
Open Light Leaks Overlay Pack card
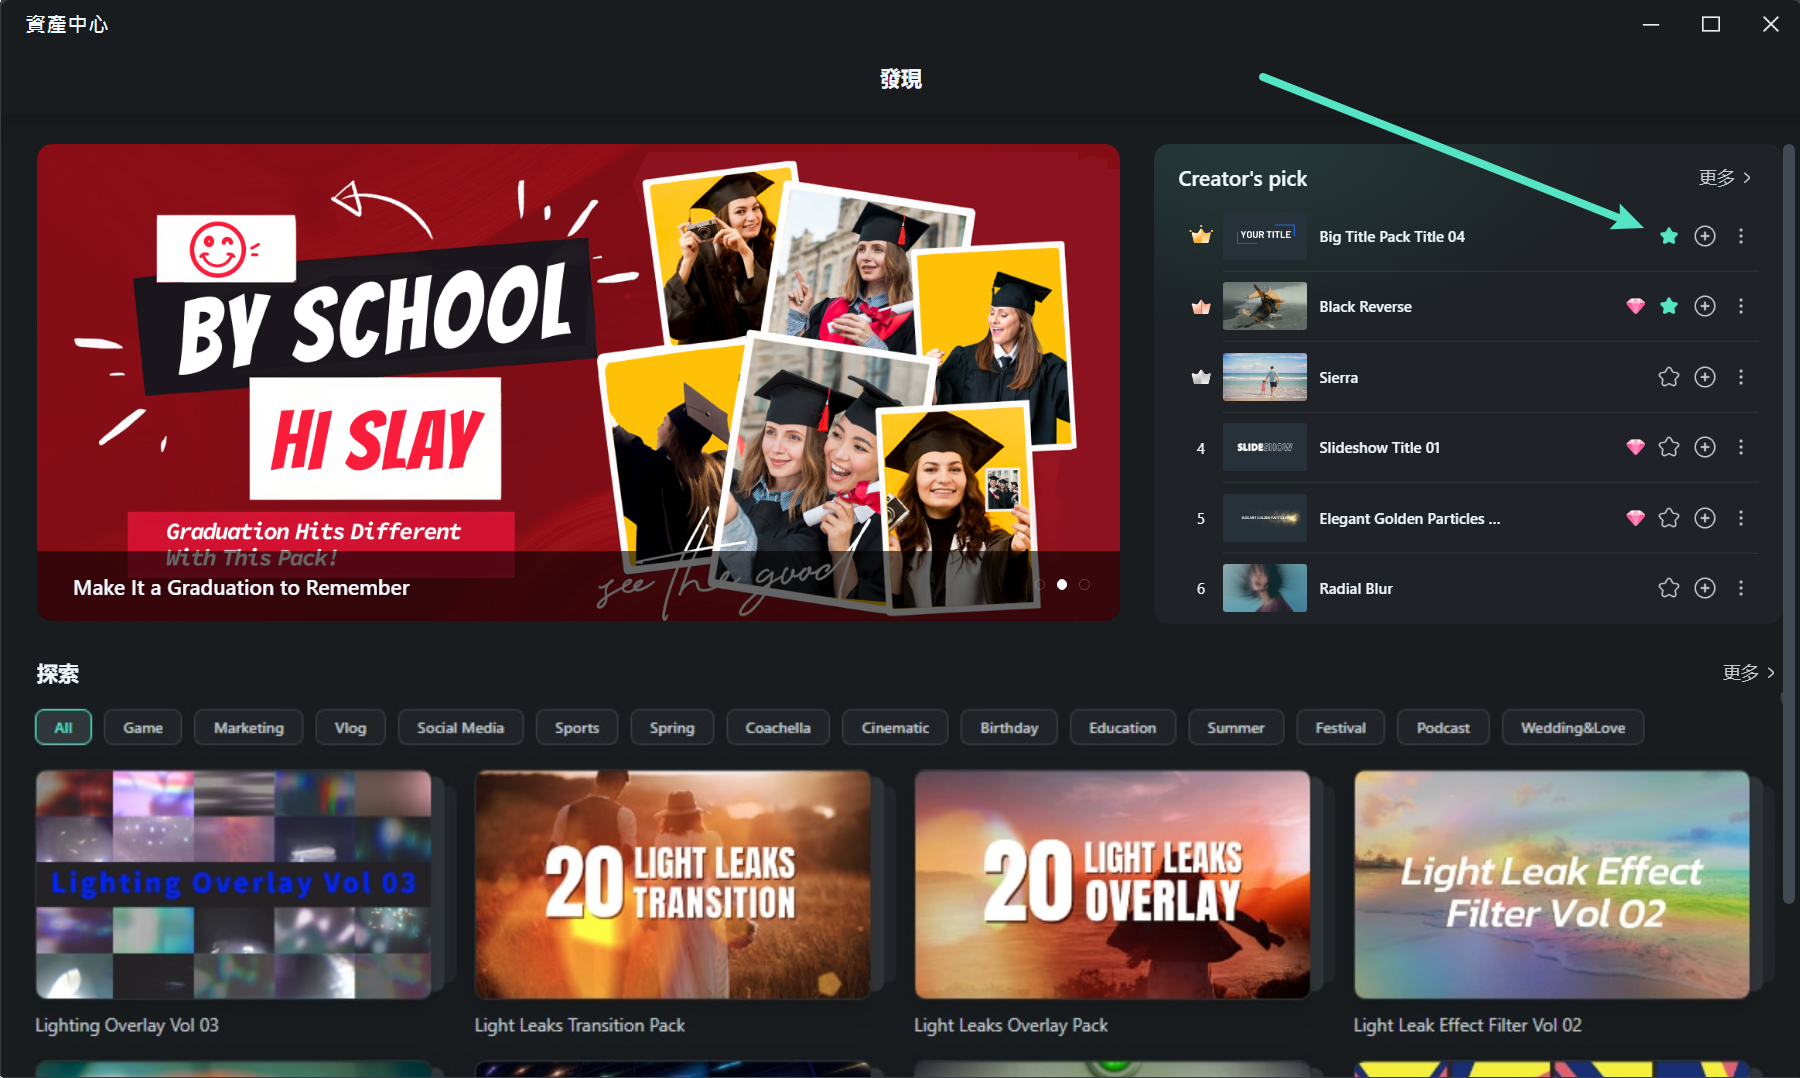click(1112, 884)
